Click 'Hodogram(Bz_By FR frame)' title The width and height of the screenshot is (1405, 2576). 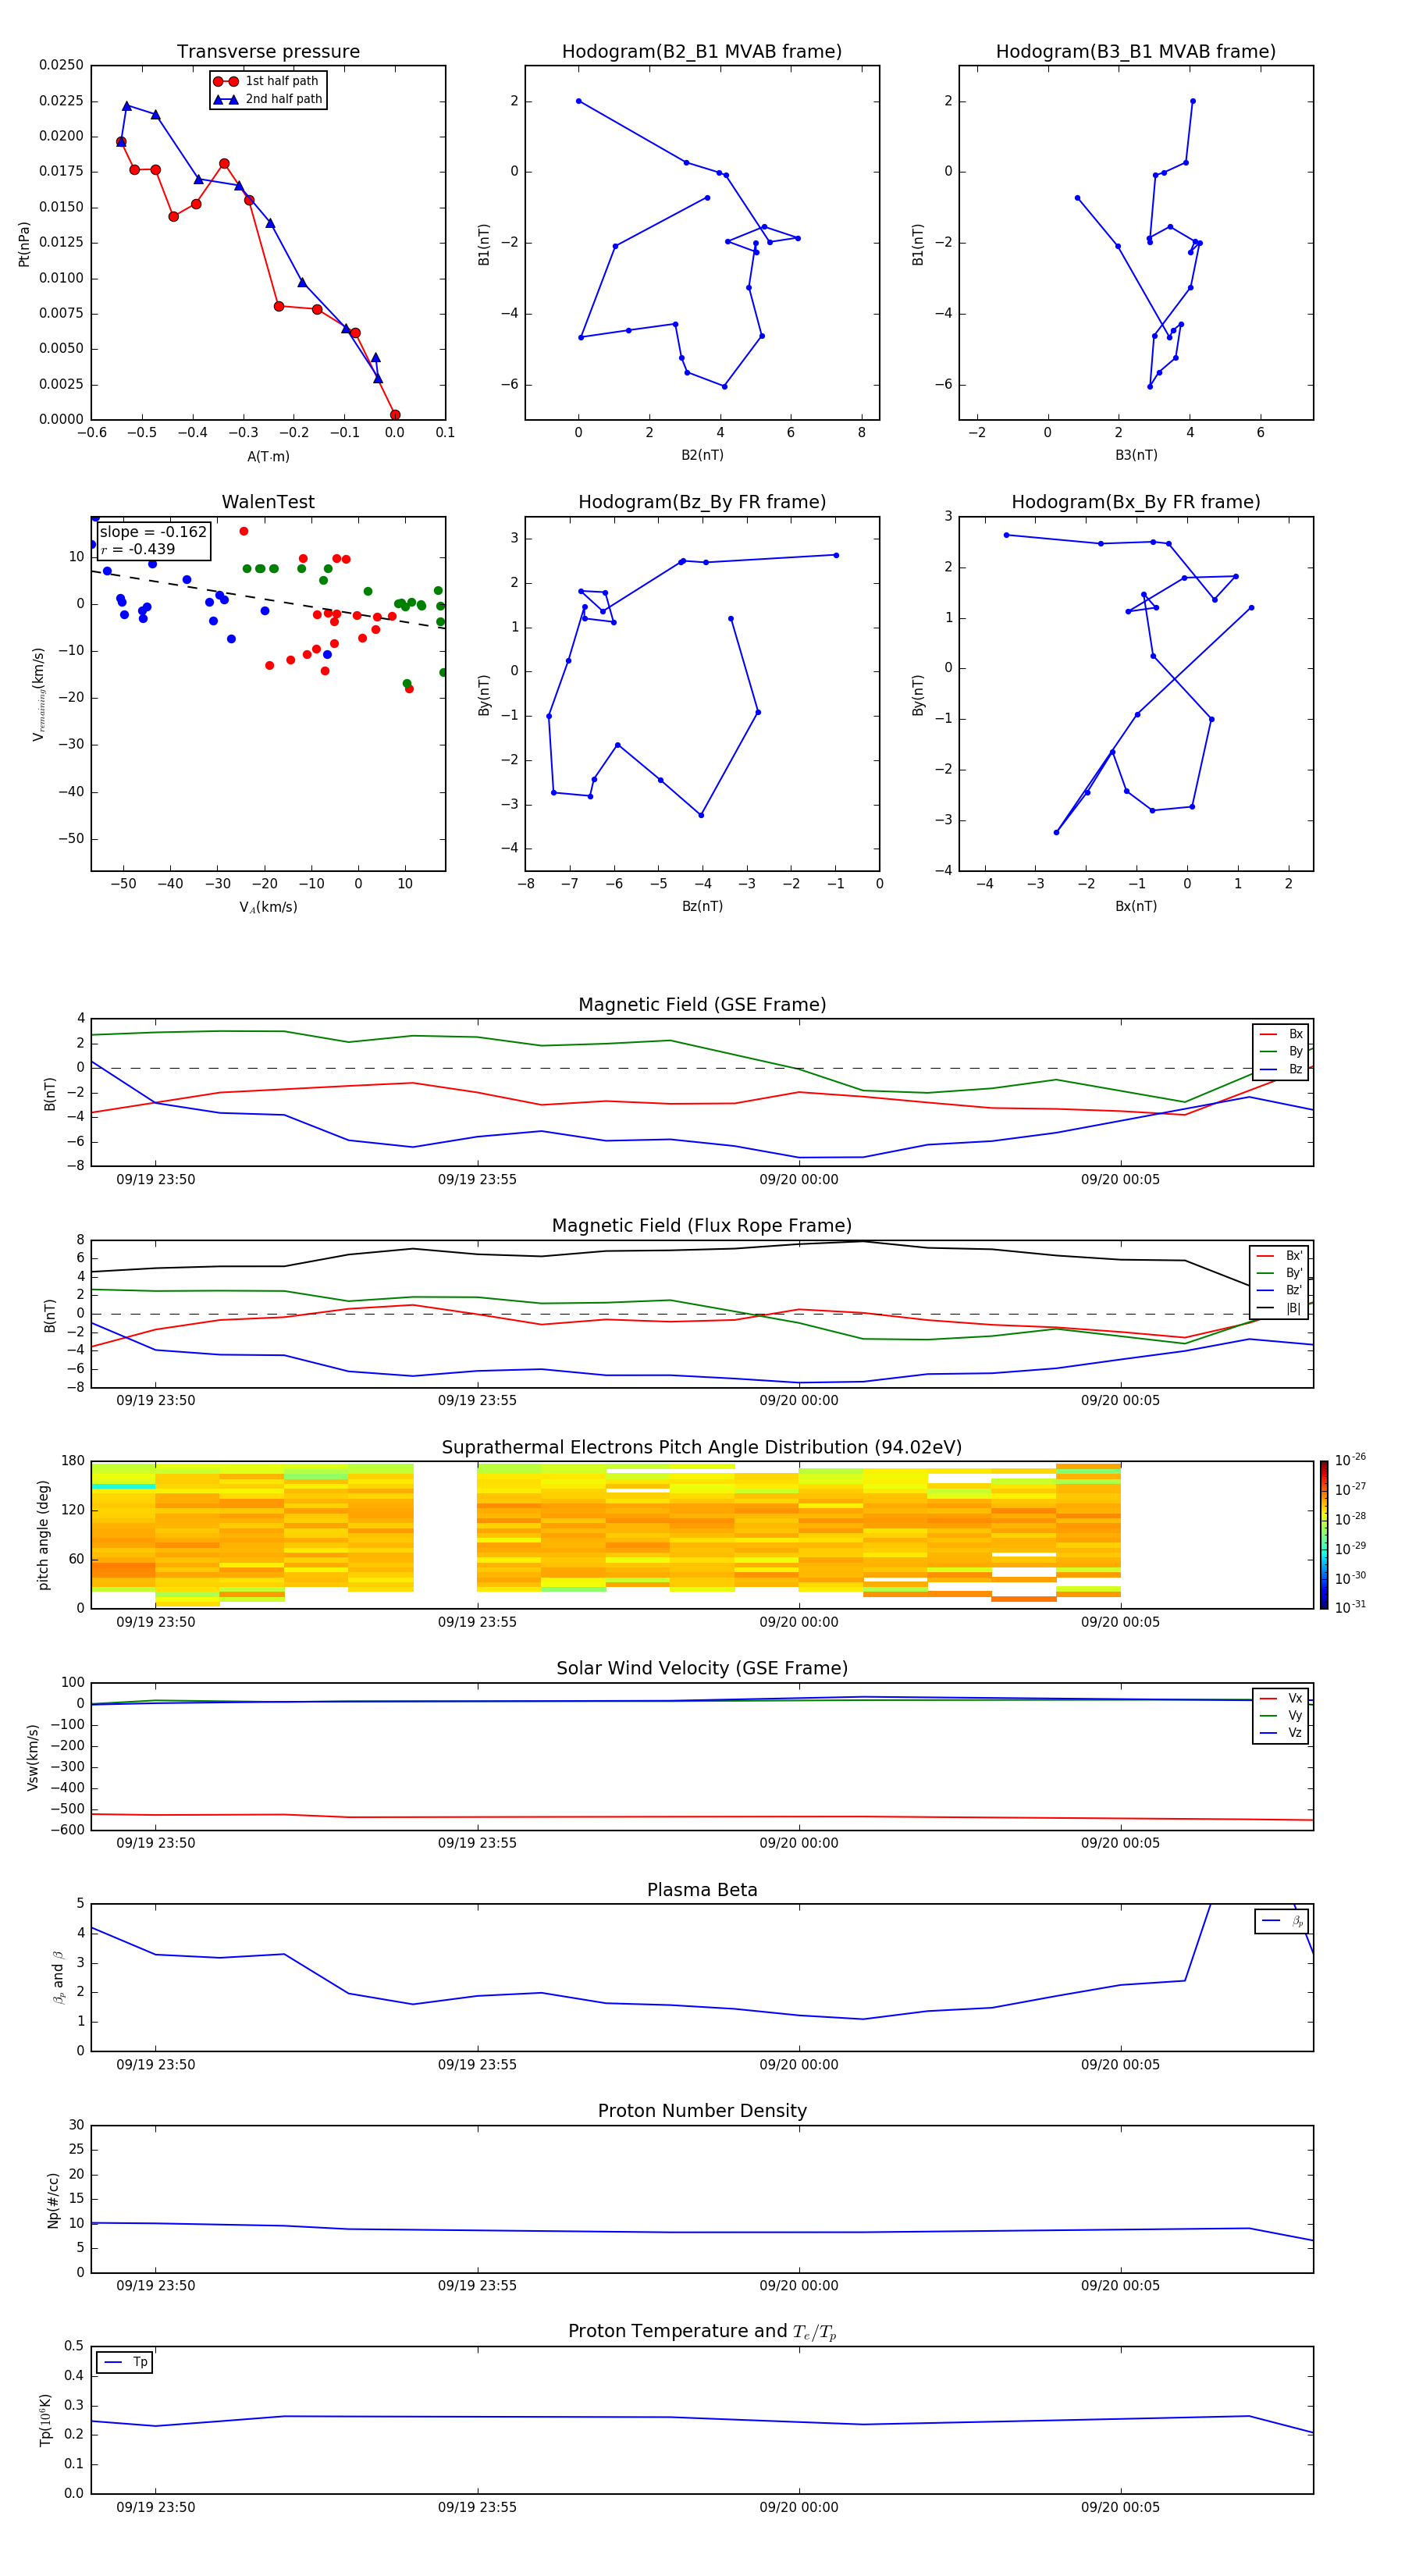(x=702, y=502)
